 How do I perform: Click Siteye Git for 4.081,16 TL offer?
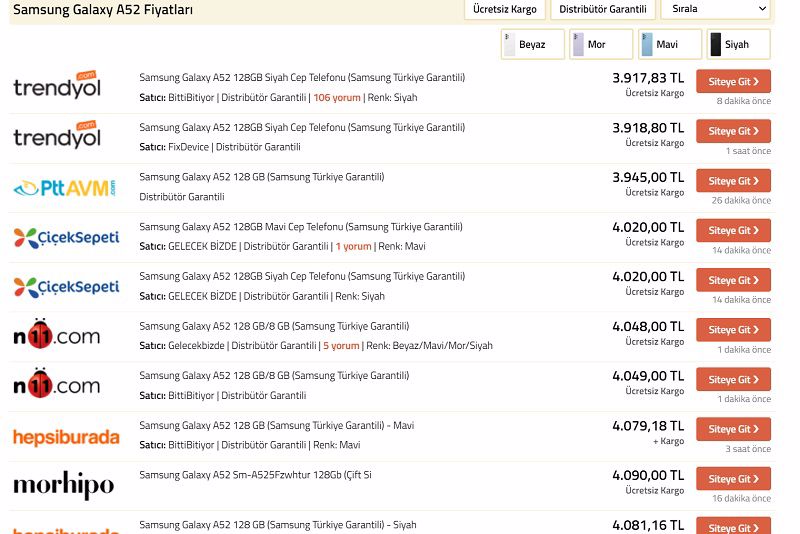[x=733, y=527]
